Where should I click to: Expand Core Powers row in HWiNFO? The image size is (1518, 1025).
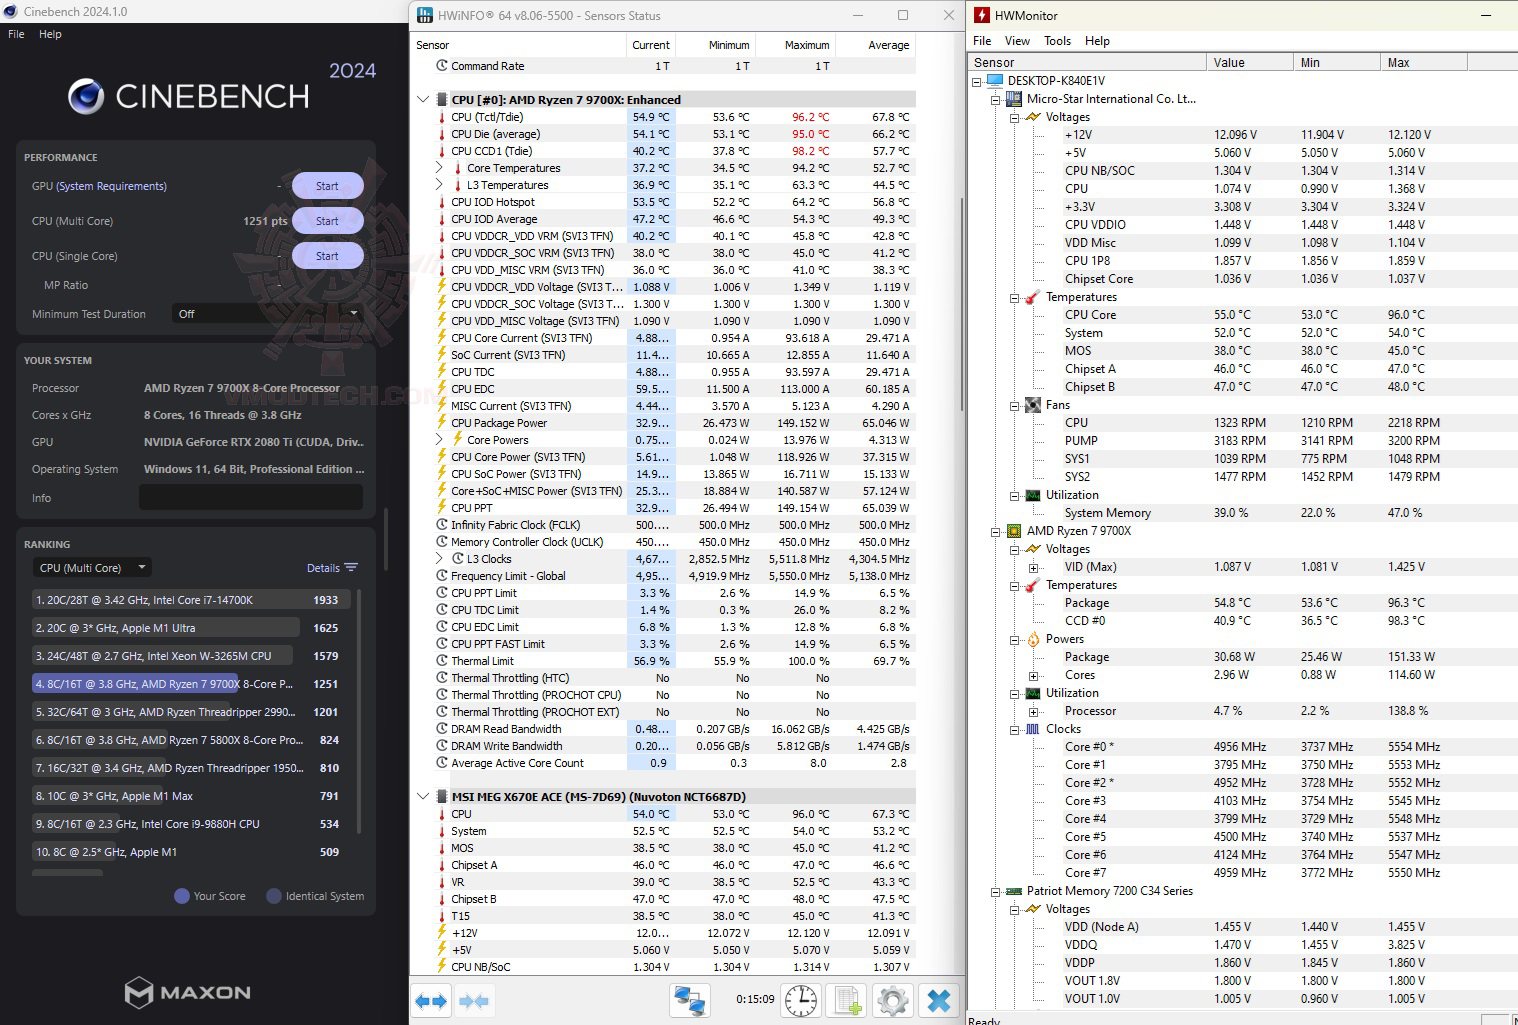click(439, 440)
